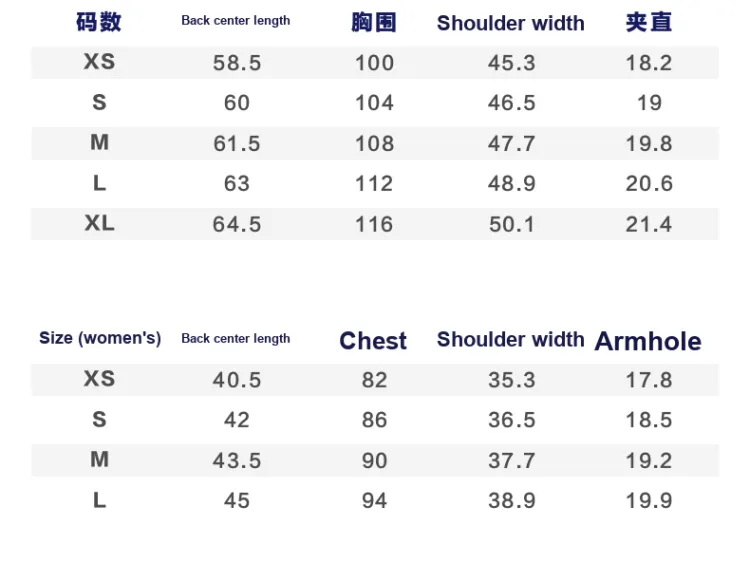Click the 38.9 shoulder width value
The image size is (750, 563).
click(512, 500)
